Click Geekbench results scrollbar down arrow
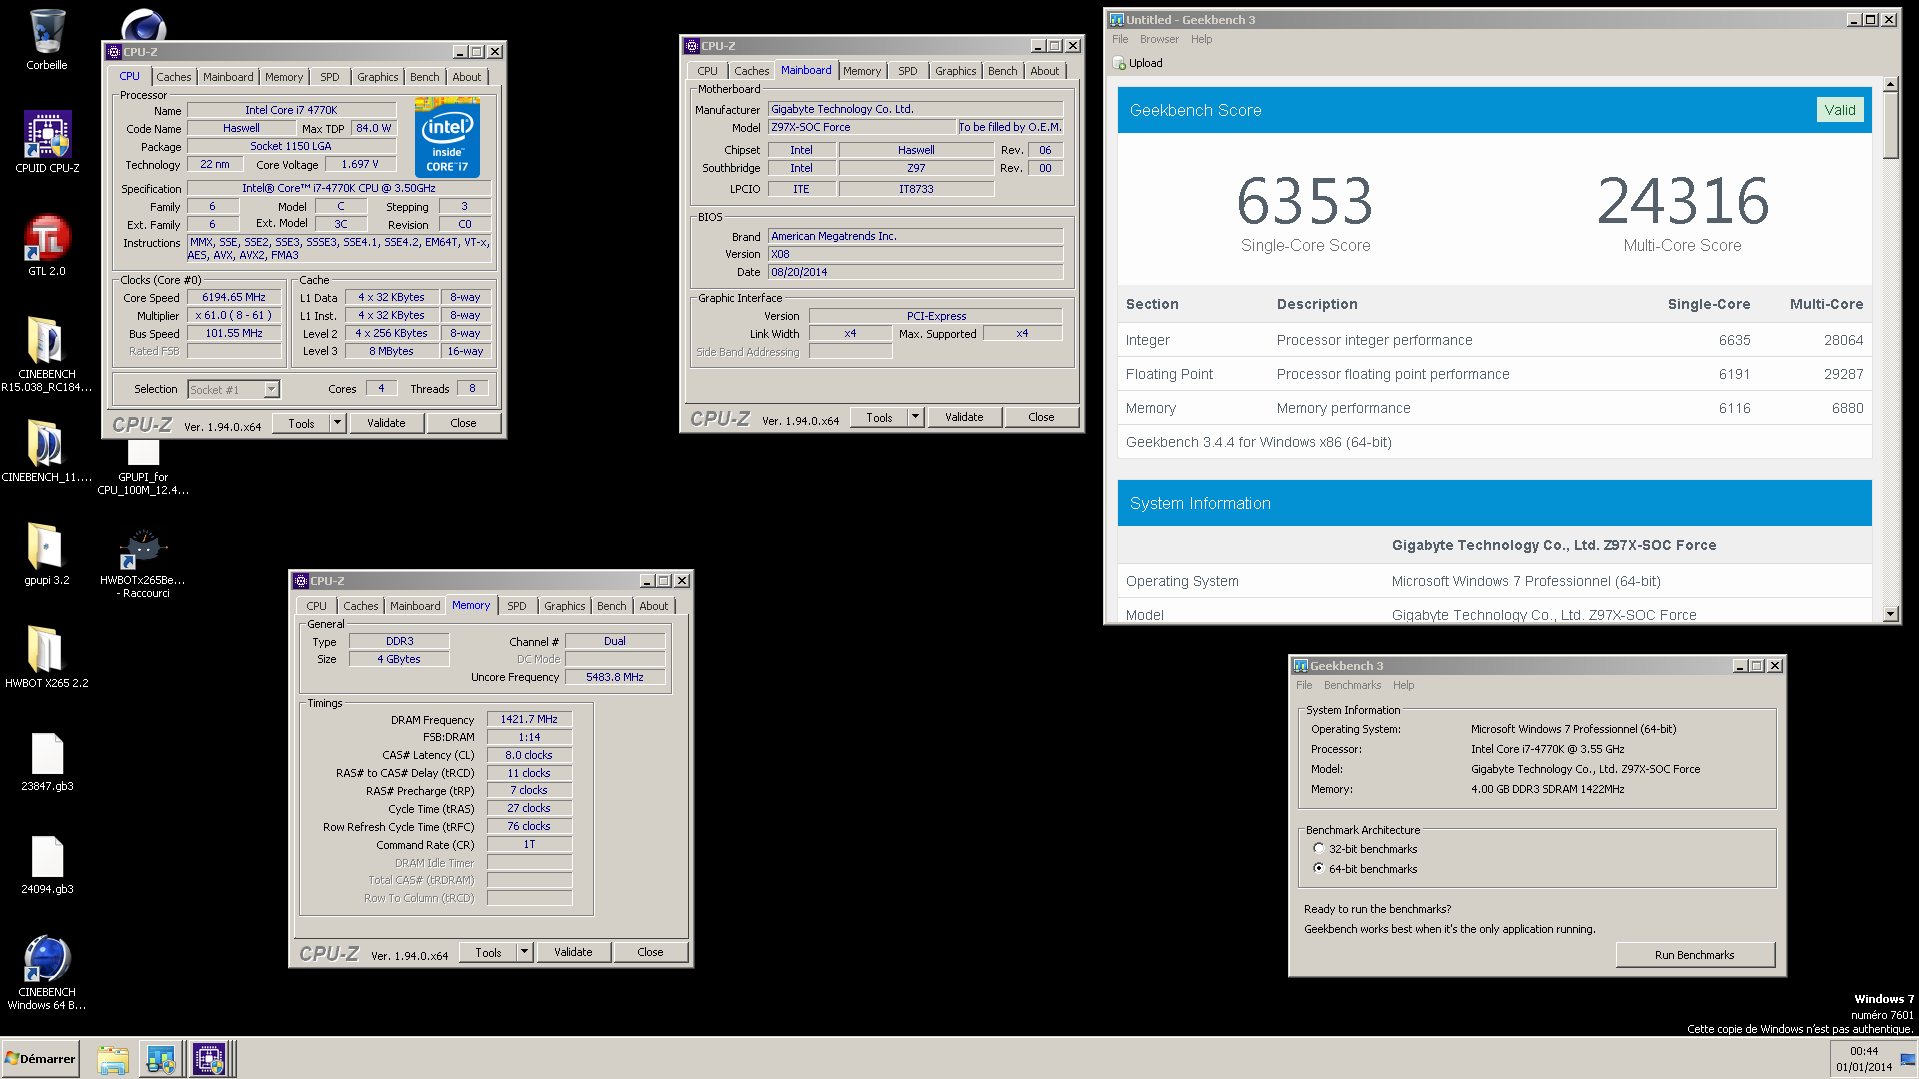The height and width of the screenshot is (1079, 1919). click(1890, 615)
